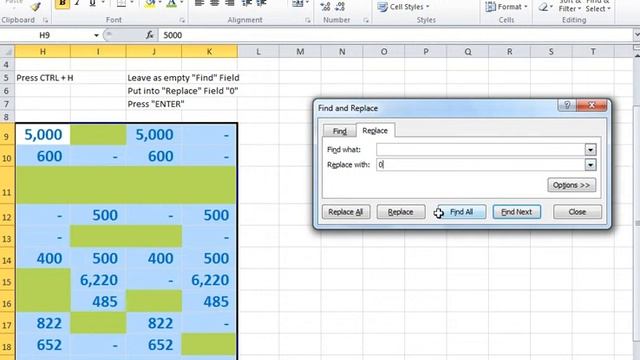This screenshot has height=360, width=640.
Task: Open the Clipboard dialog launcher
Action: 45,20
